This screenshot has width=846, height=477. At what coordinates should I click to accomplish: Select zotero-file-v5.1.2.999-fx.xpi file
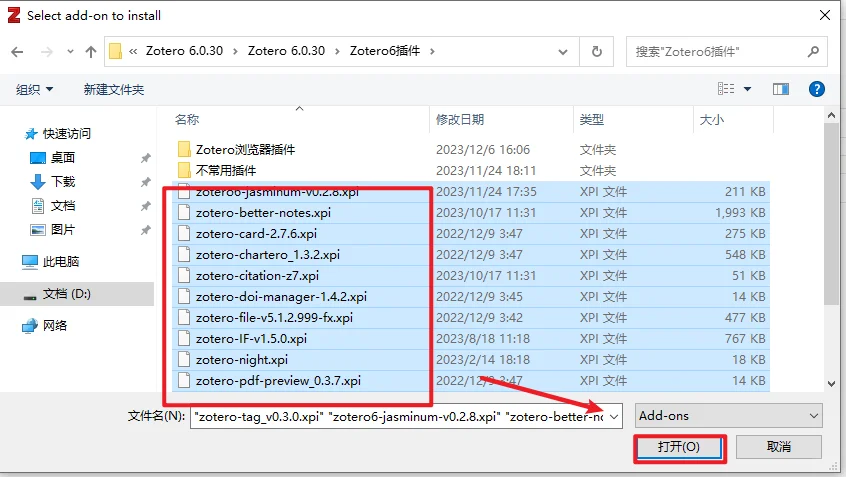click(x=274, y=318)
